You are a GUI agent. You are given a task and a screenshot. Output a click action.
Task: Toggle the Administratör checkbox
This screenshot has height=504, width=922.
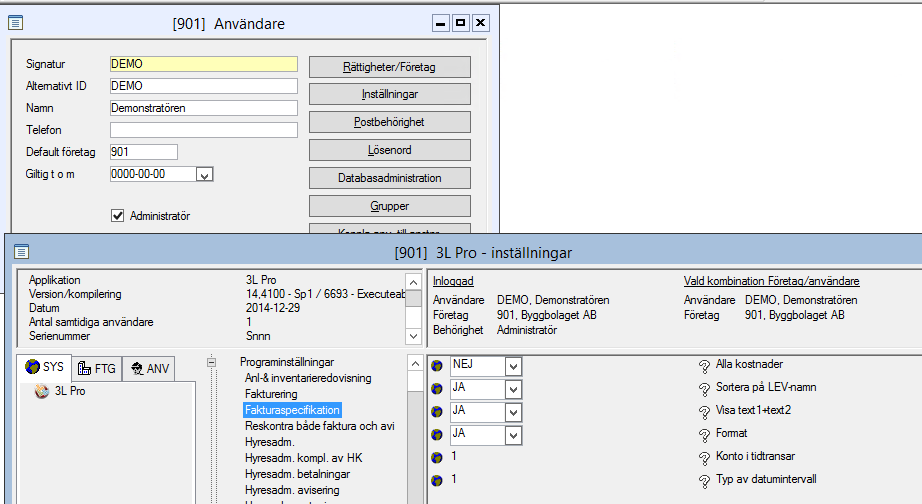coord(118,216)
